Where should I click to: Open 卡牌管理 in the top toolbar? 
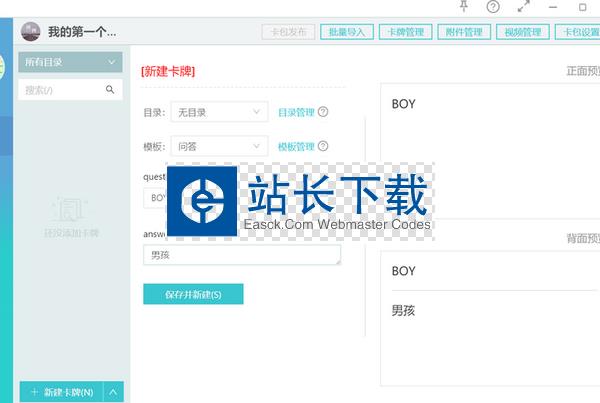(406, 32)
